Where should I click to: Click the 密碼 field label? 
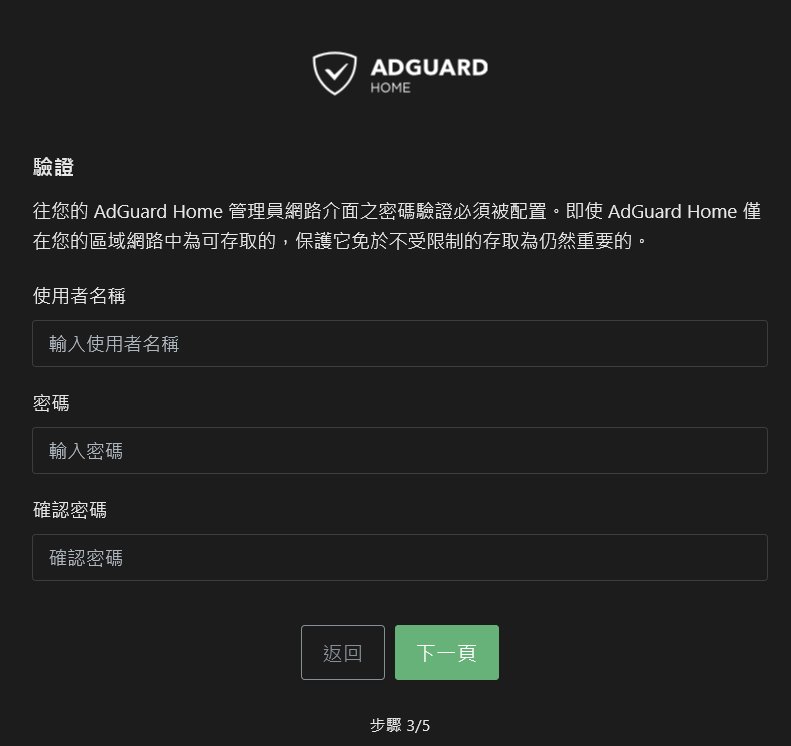tap(51, 403)
